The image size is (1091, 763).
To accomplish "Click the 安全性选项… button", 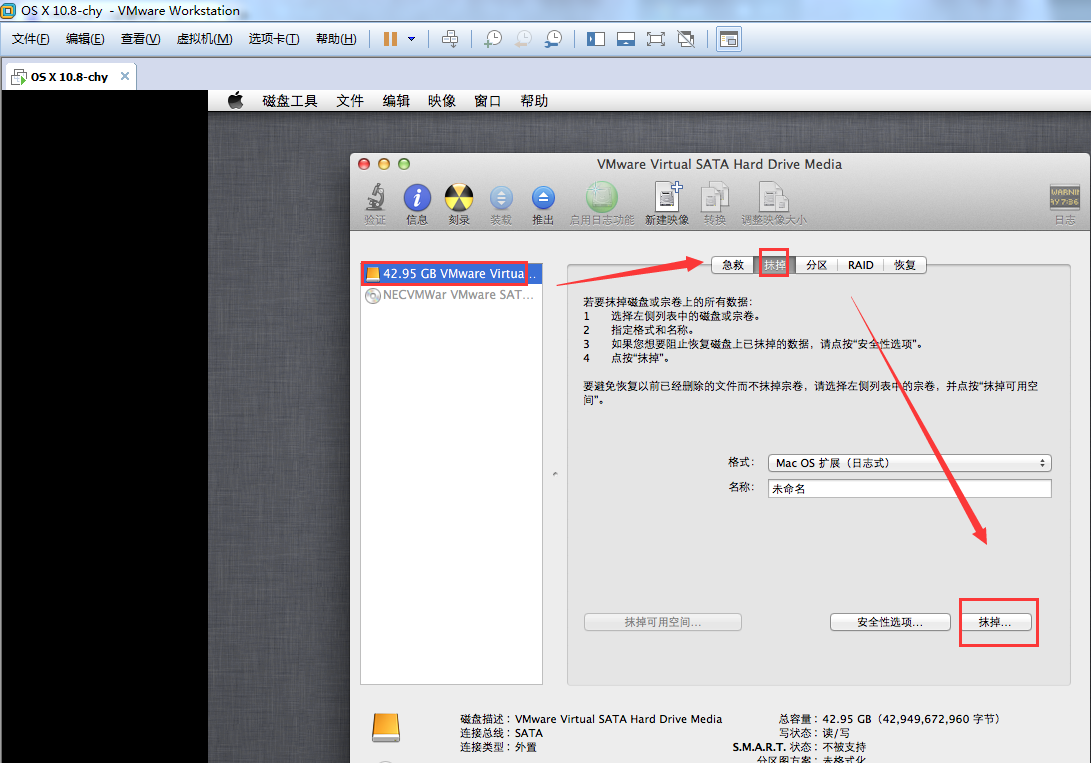I will [890, 622].
